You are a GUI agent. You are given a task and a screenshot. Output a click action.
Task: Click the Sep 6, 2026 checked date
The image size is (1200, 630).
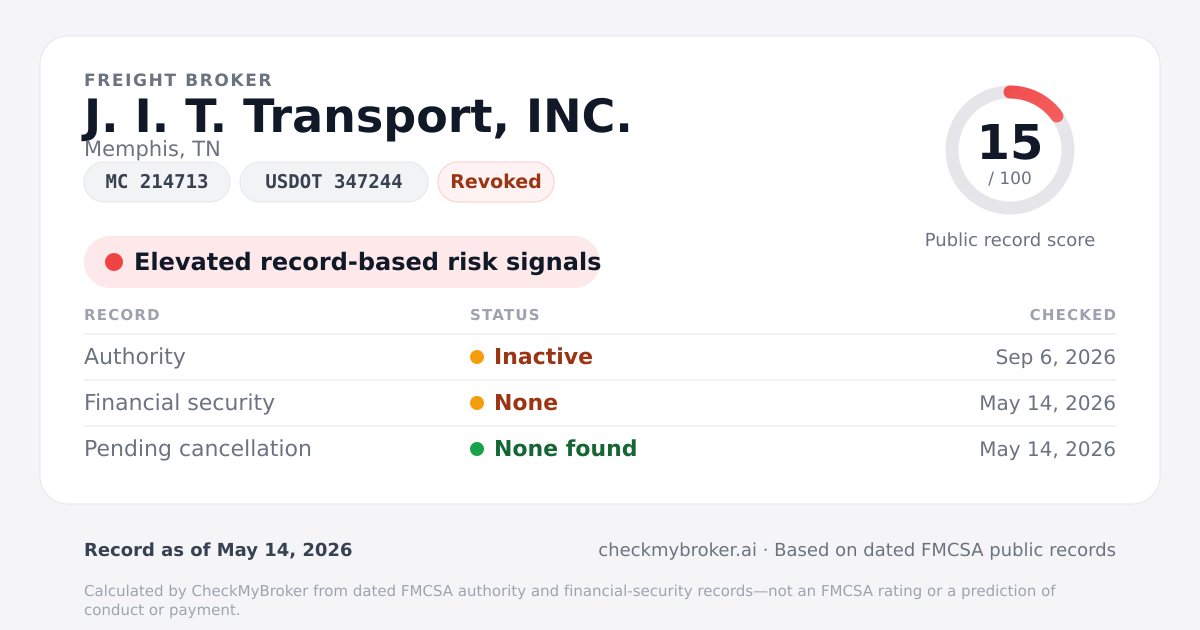(1056, 357)
